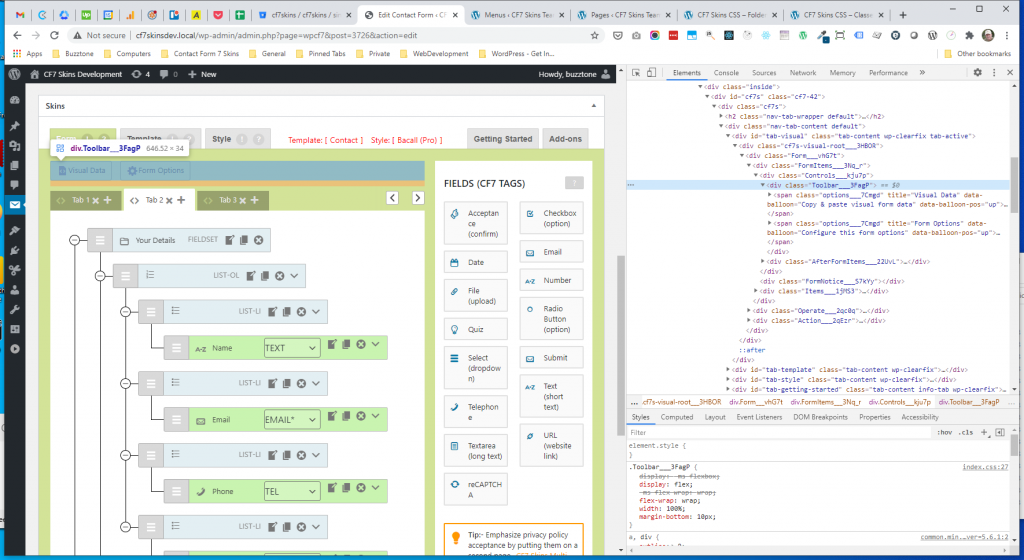This screenshot has width=1024, height=560.
Task: Collapse the Your Details fieldset tree node
Action: [73, 240]
